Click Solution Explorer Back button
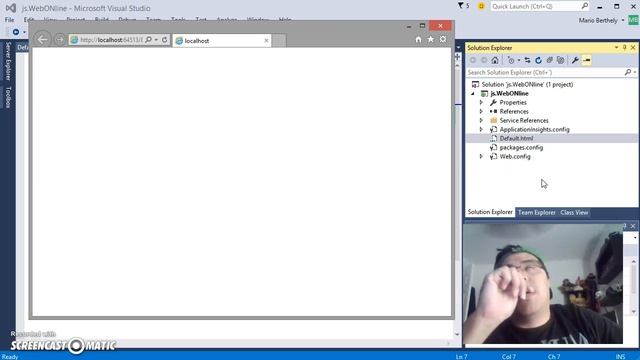640x360 pixels. 473,60
